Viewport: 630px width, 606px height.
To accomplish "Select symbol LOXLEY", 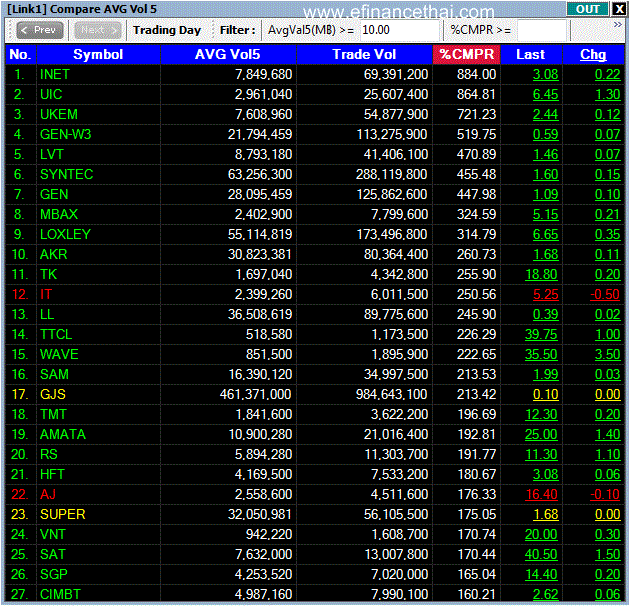I will (x=65, y=234).
